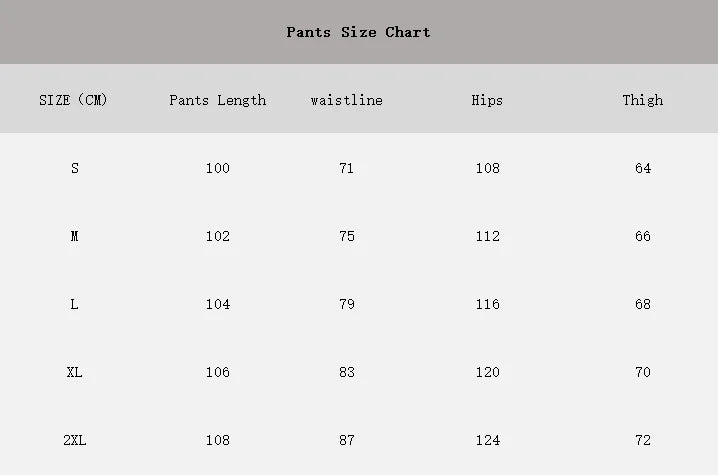Viewport: 718px width, 475px height.
Task: Select waistline value 87 for 2XL
Action: point(347,440)
